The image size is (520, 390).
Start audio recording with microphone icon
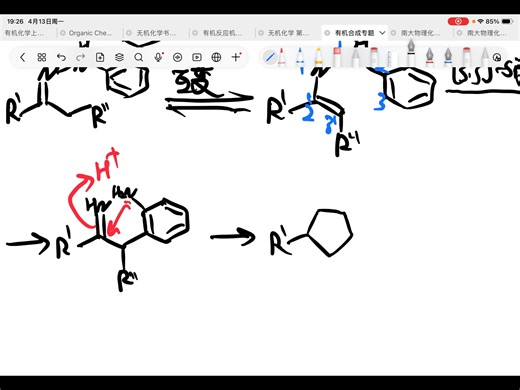159,57
